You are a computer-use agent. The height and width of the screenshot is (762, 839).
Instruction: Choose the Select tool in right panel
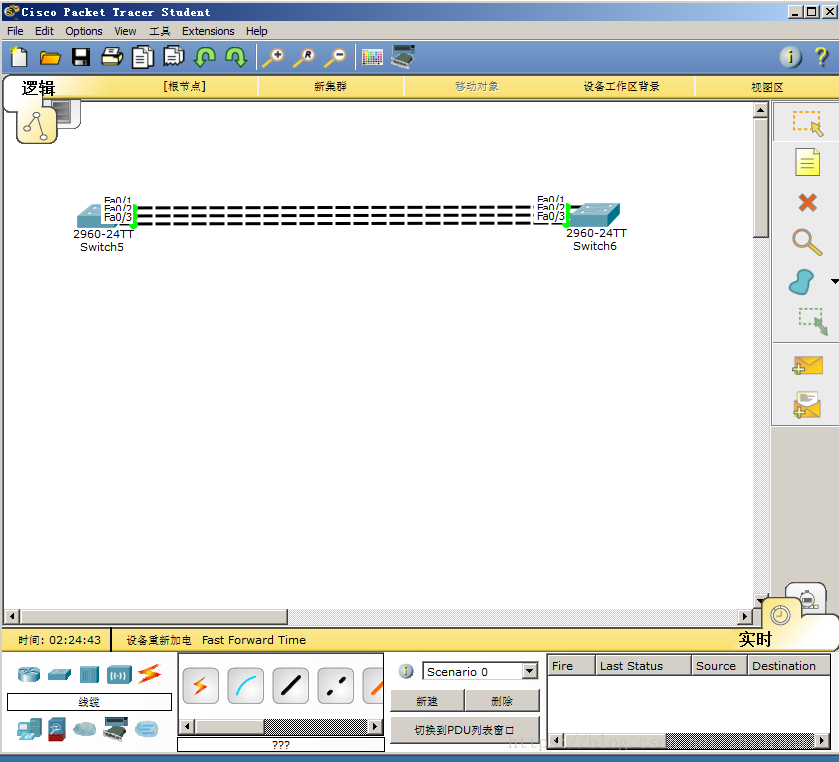pyautogui.click(x=807, y=123)
